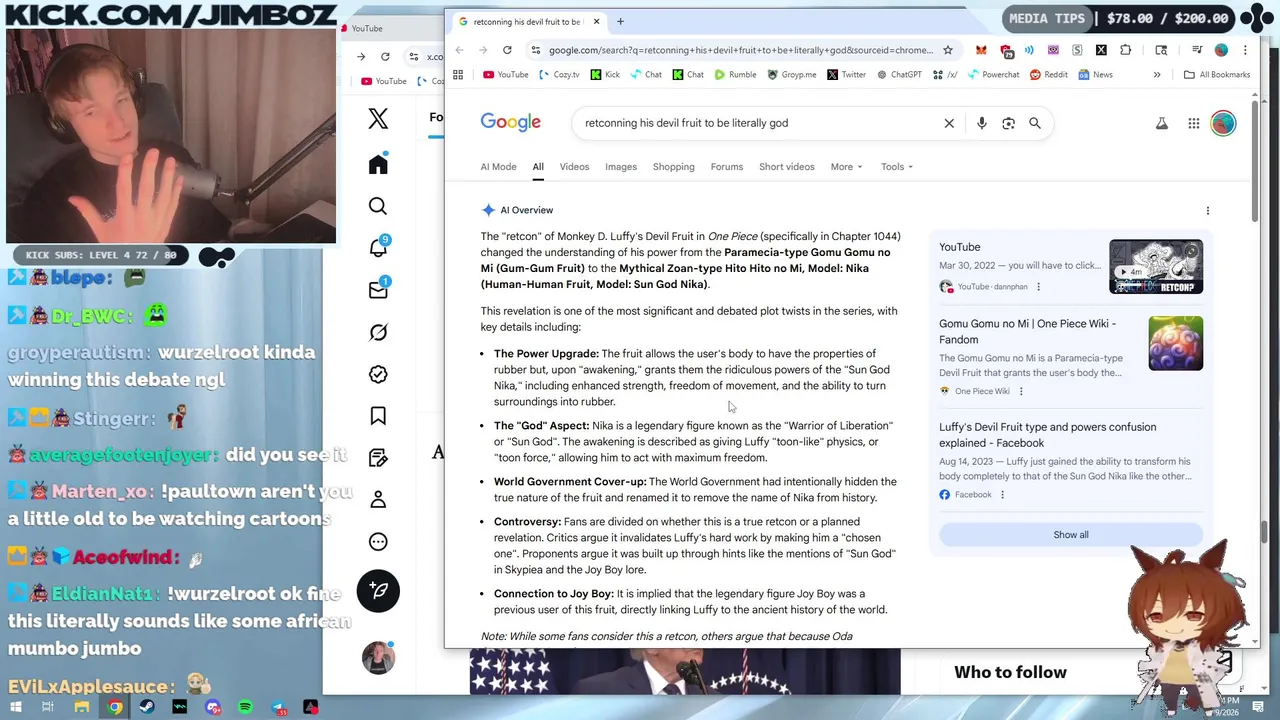
Task: Open File Explorer from the taskbar
Action: [82, 708]
